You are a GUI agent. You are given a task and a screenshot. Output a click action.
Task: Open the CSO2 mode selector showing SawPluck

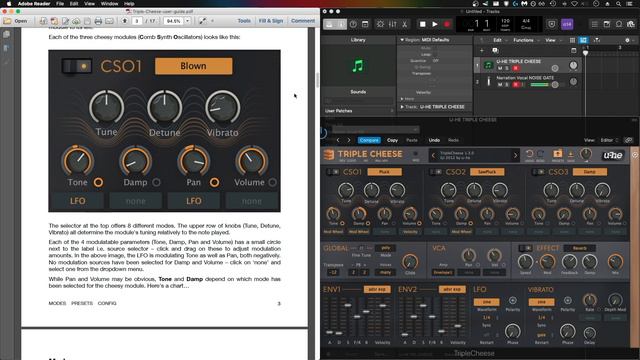[x=487, y=172]
